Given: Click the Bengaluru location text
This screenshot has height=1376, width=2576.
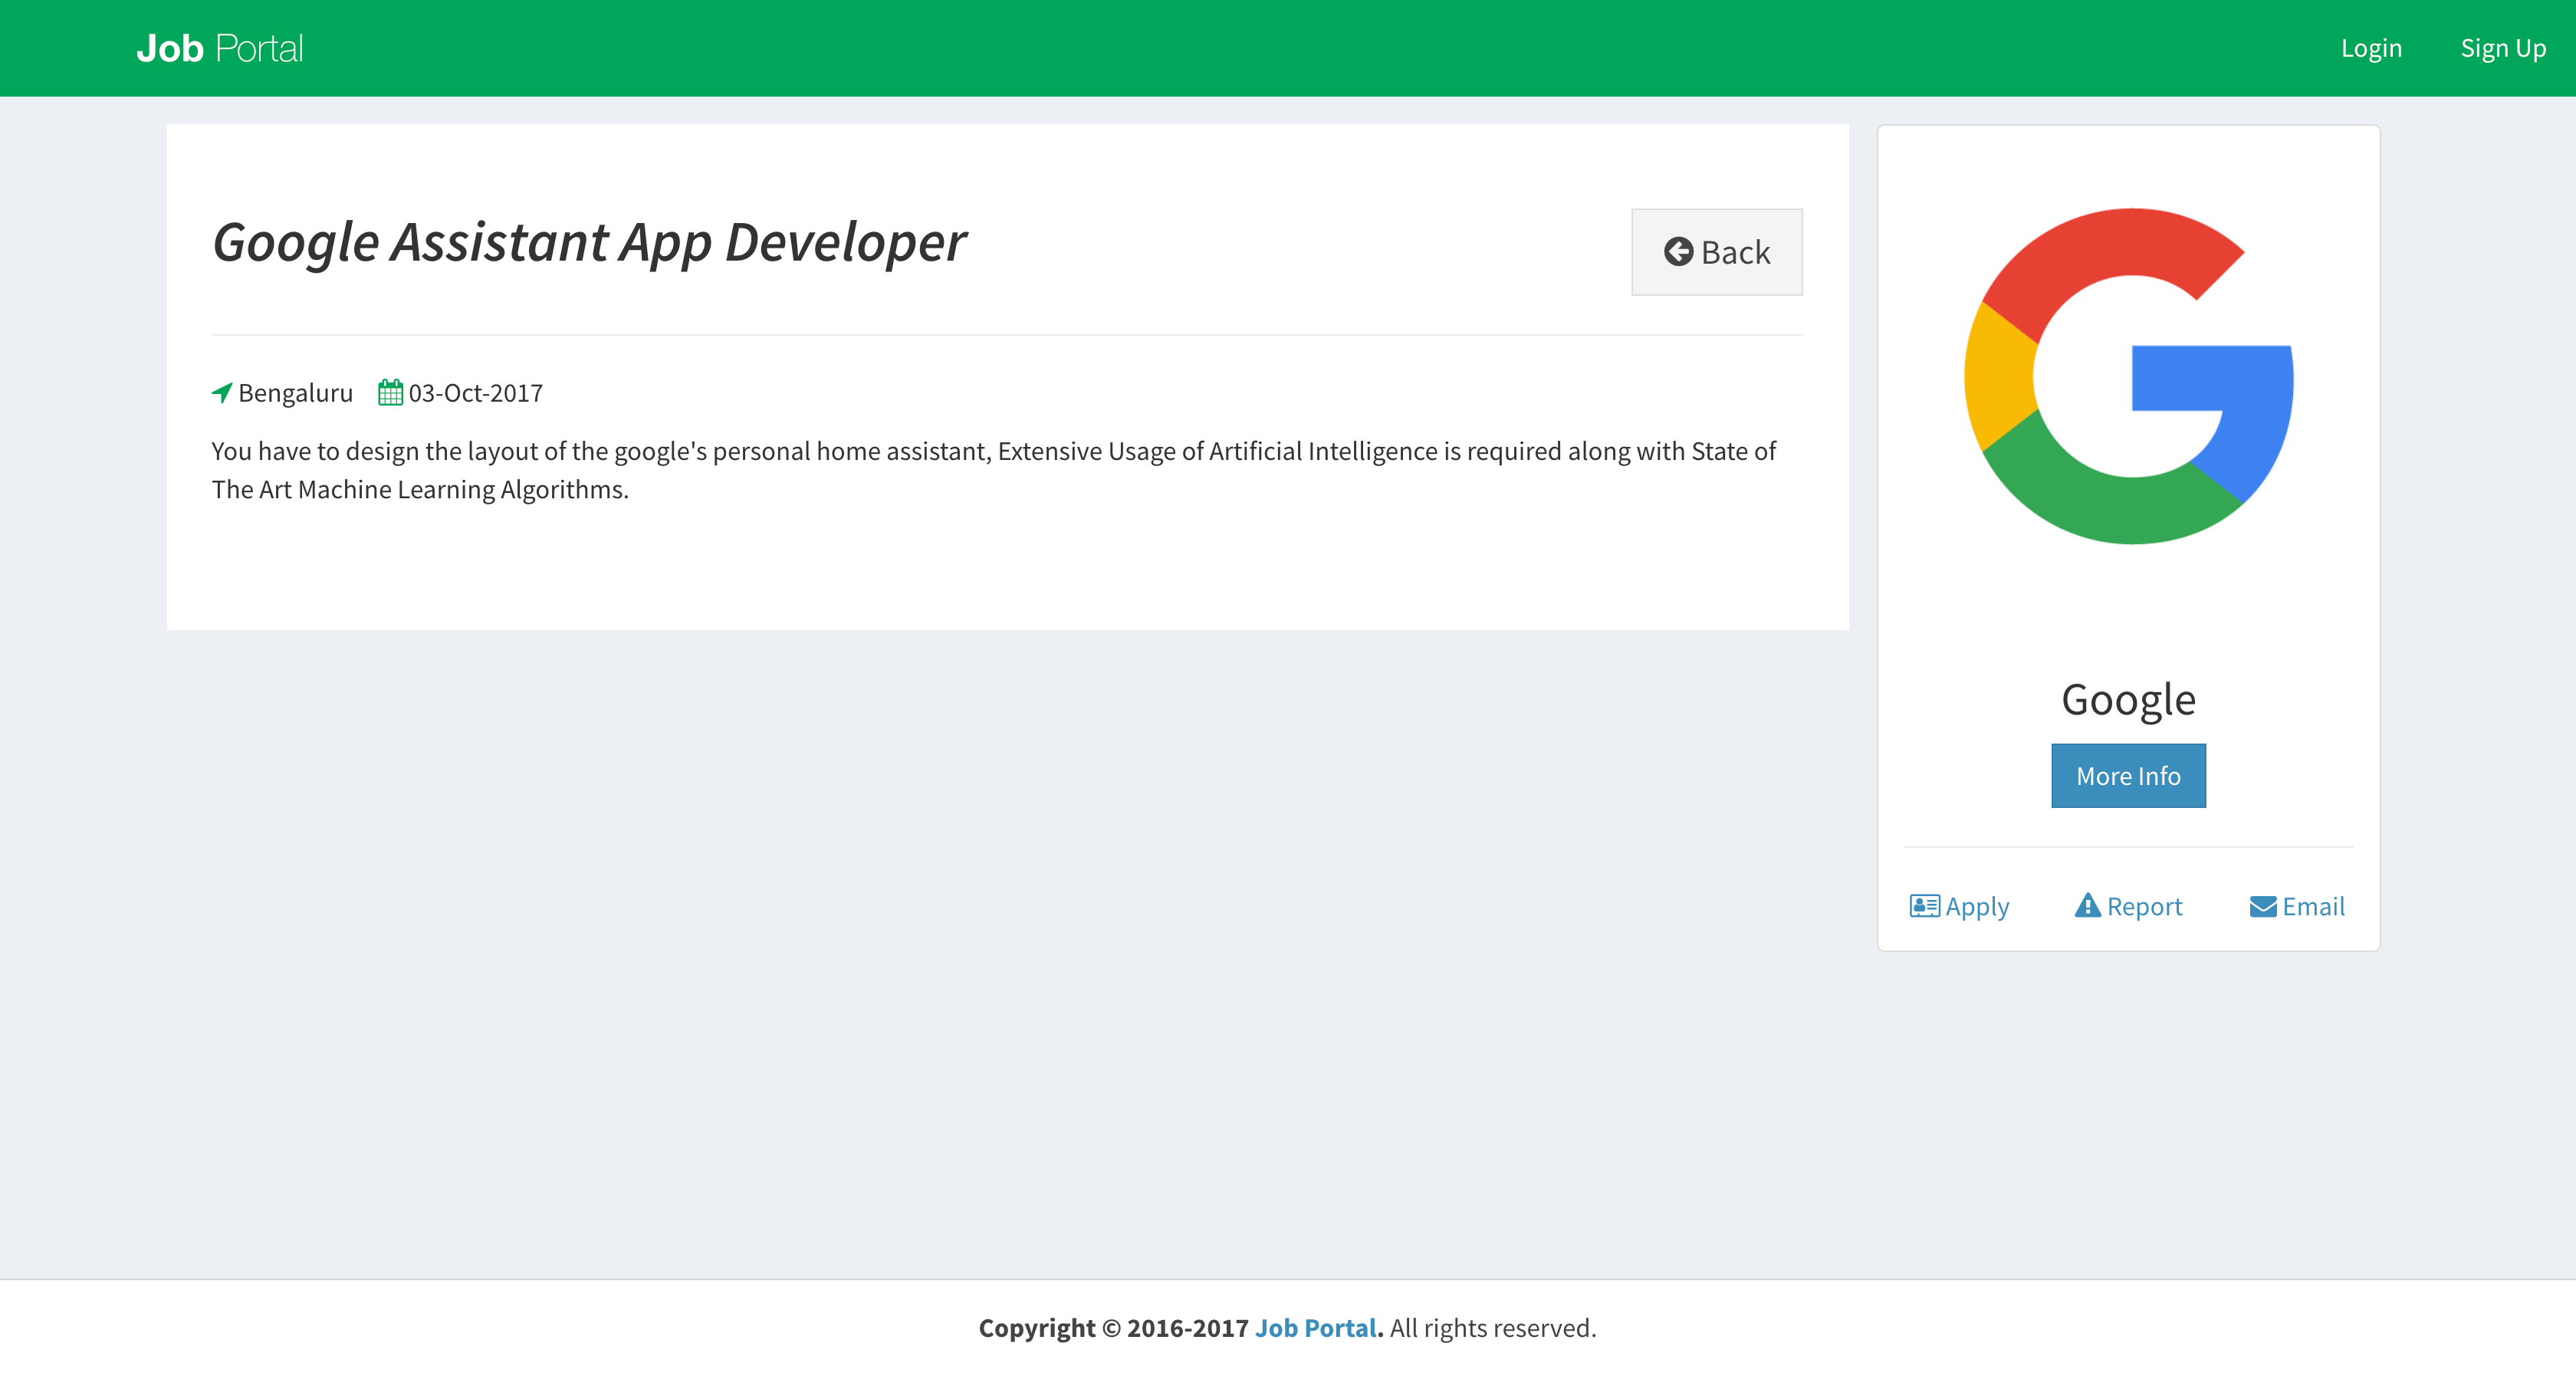Looking at the screenshot, I should 295,393.
